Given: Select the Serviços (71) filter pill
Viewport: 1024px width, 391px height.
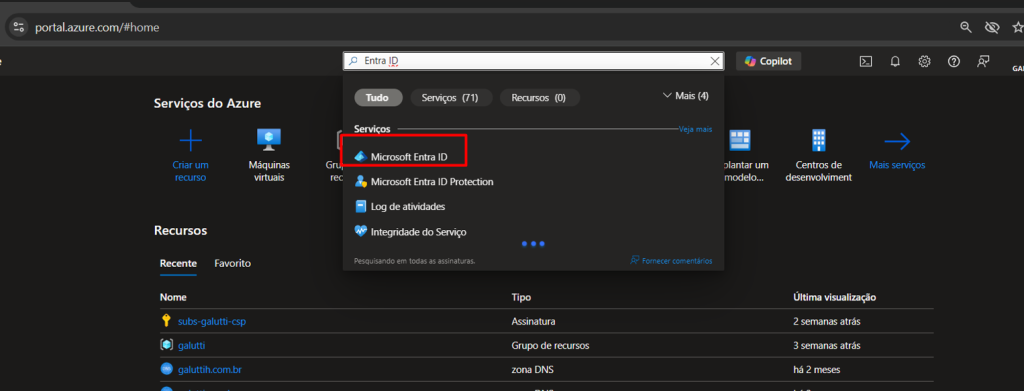Looking at the screenshot, I should pos(450,98).
